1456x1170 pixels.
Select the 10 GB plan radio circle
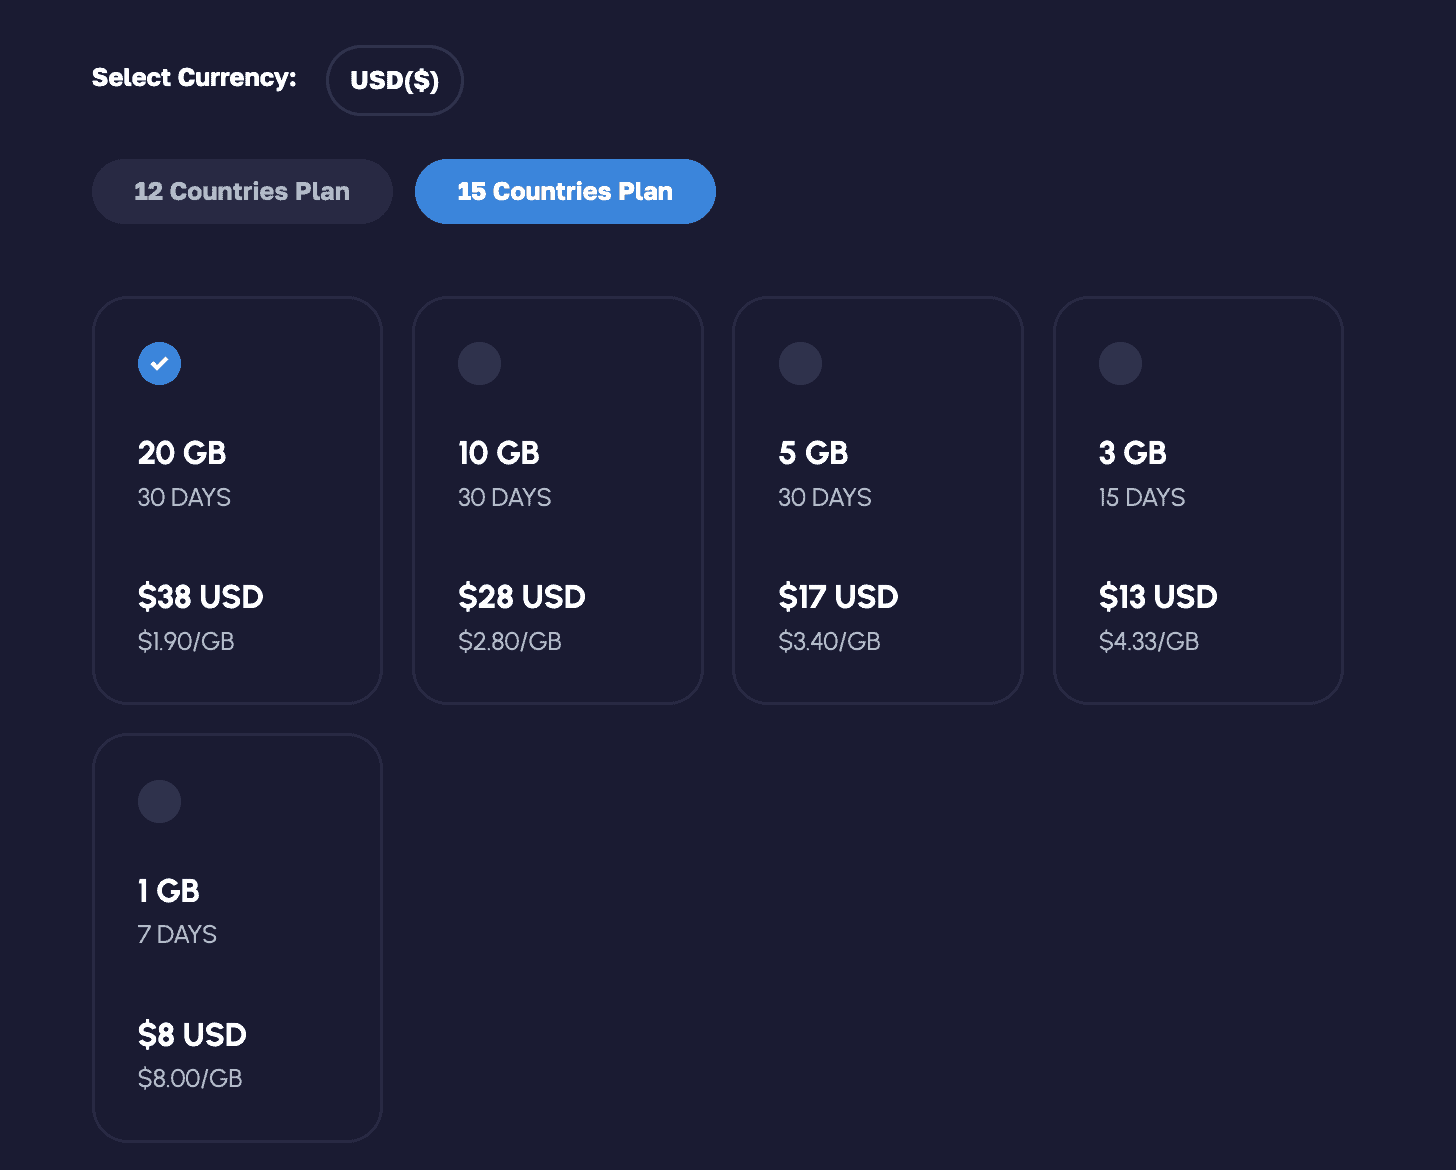tap(479, 363)
